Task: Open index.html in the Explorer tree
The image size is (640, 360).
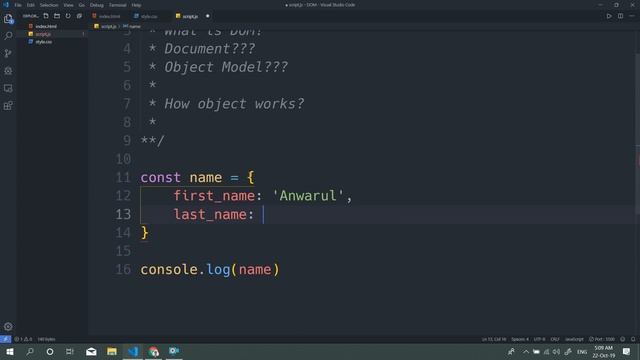Action: pos(46,26)
